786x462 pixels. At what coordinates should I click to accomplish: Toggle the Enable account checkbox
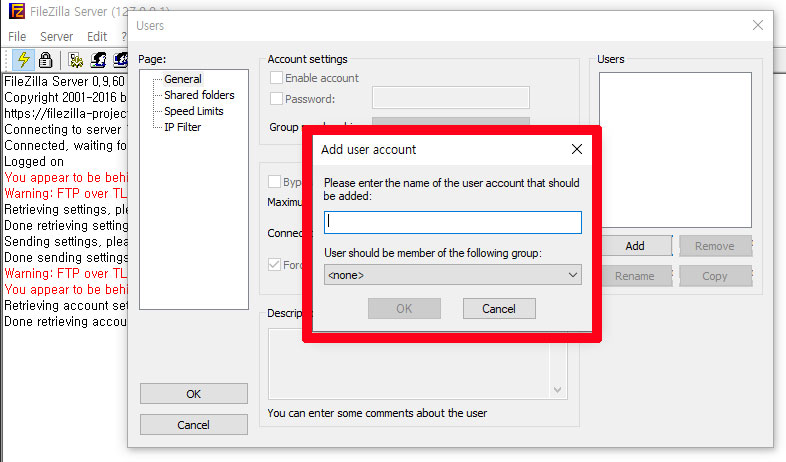tap(276, 78)
